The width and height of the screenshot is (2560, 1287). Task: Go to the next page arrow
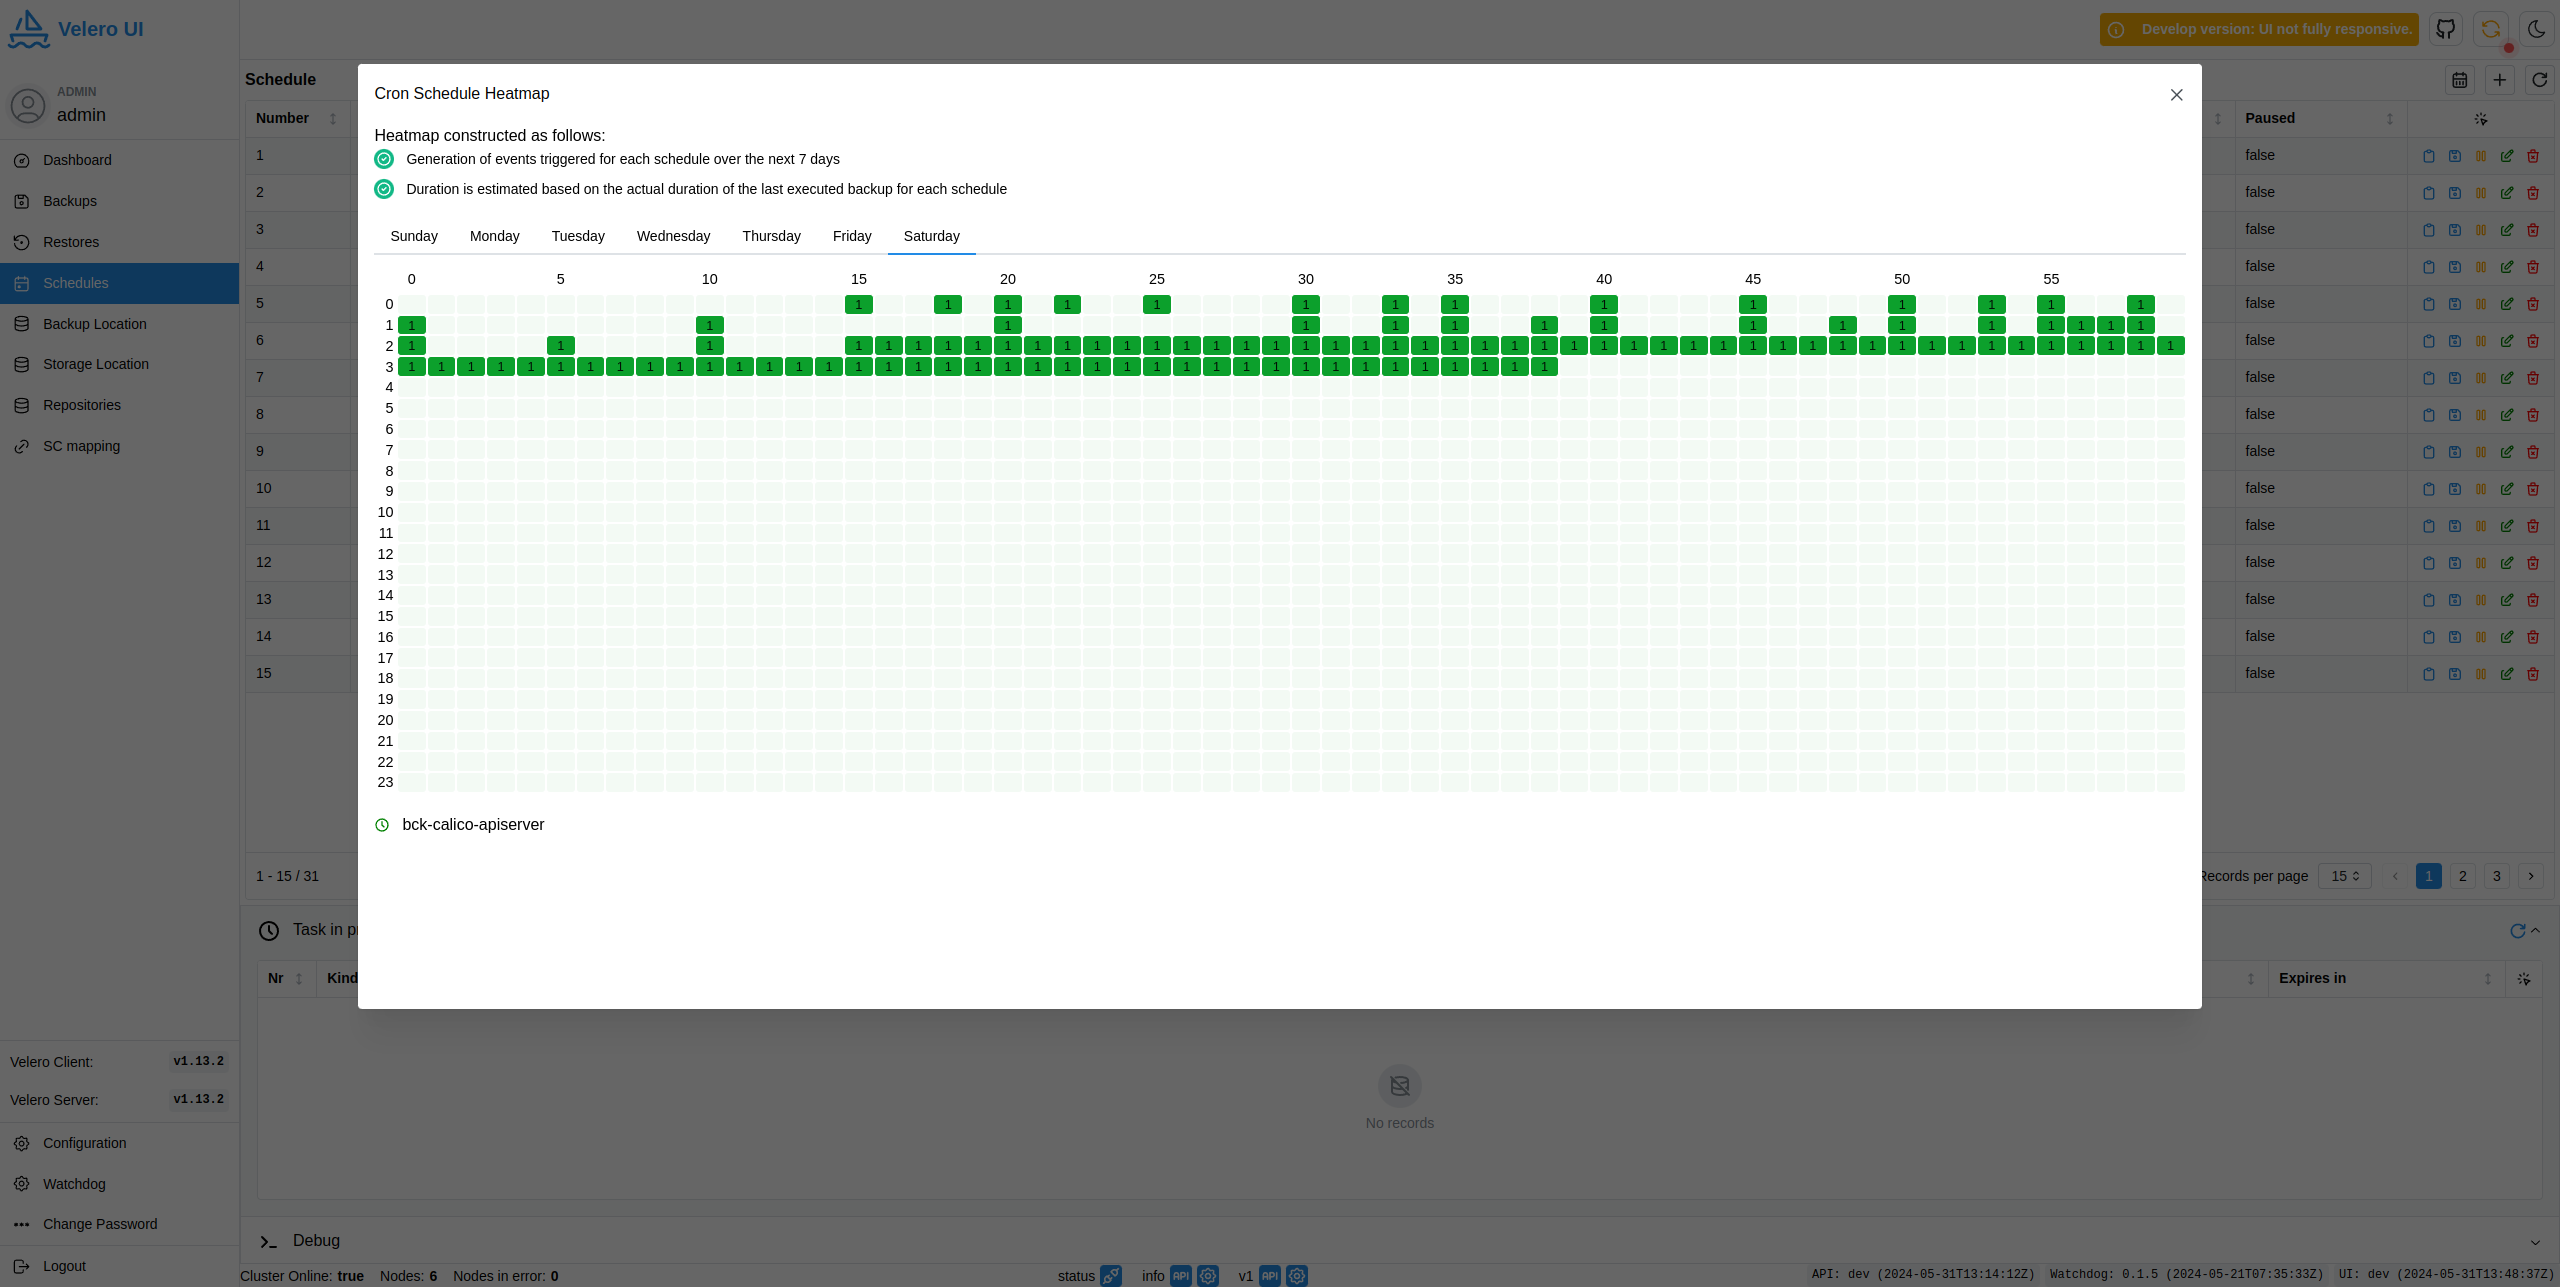coord(2531,876)
